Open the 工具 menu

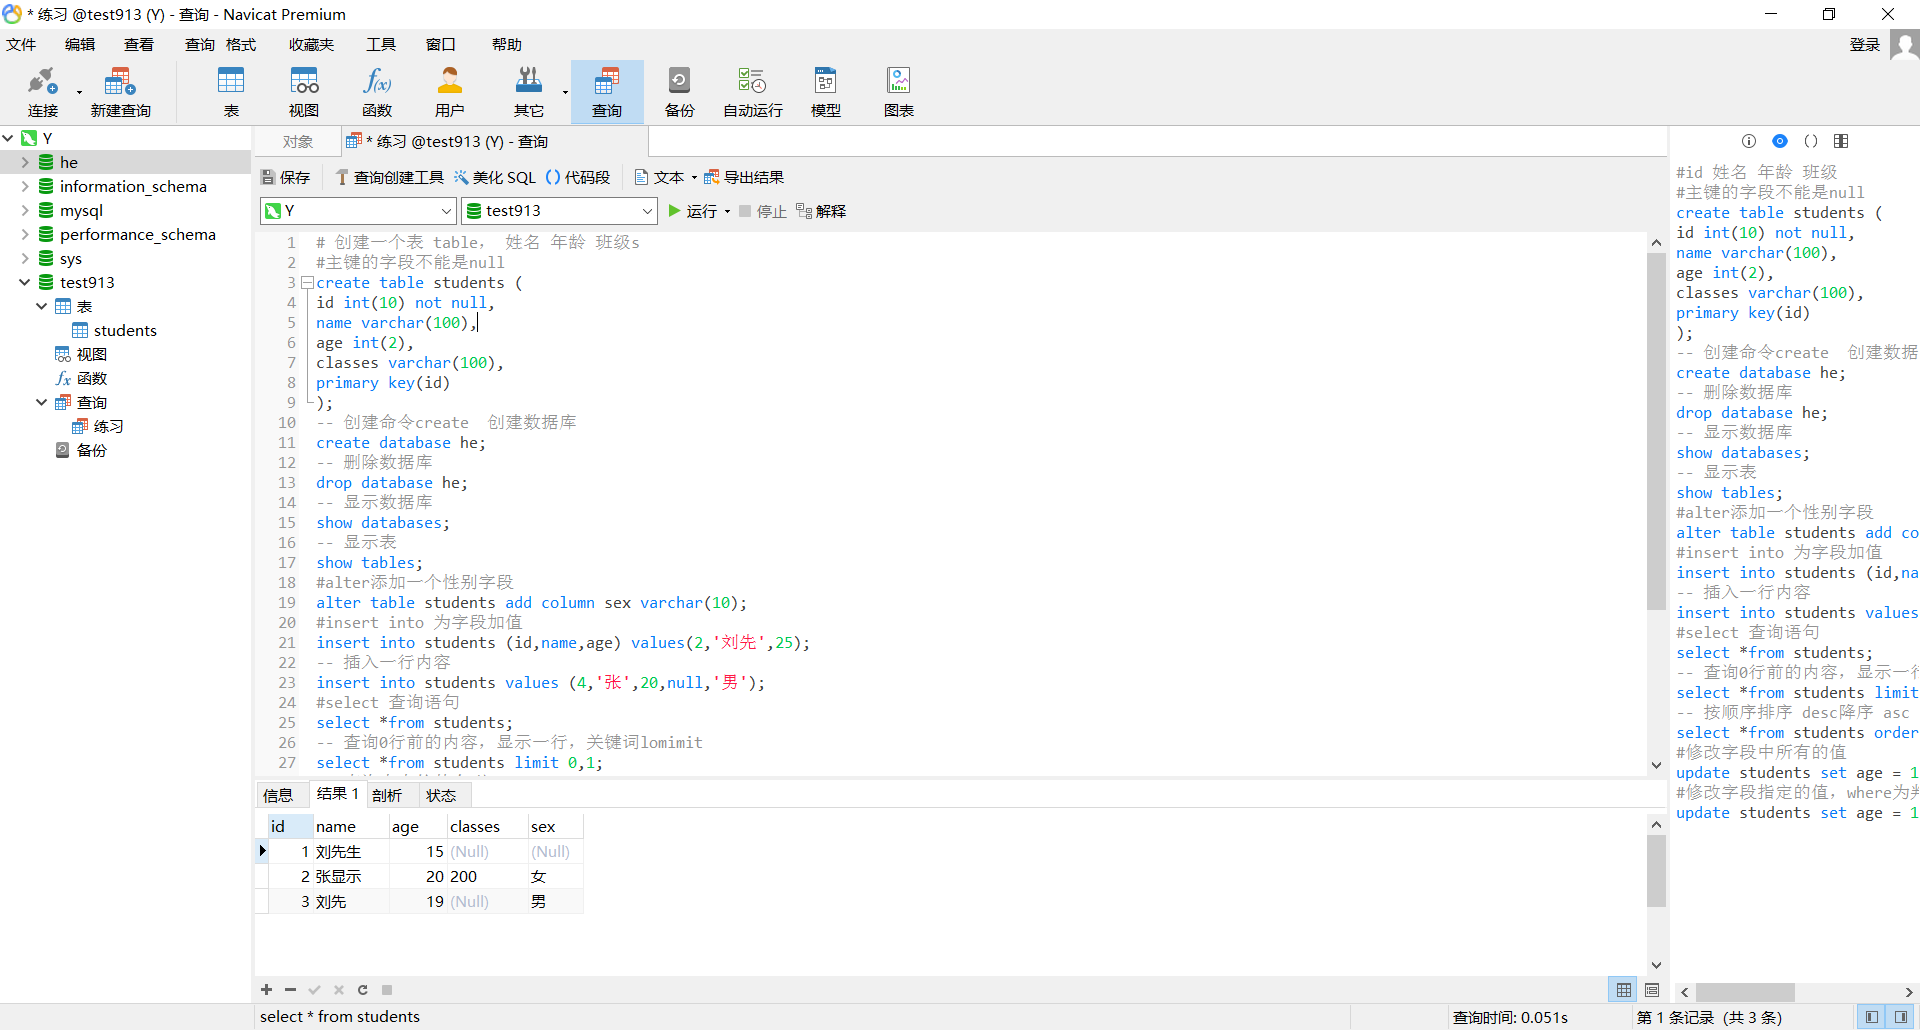(381, 45)
